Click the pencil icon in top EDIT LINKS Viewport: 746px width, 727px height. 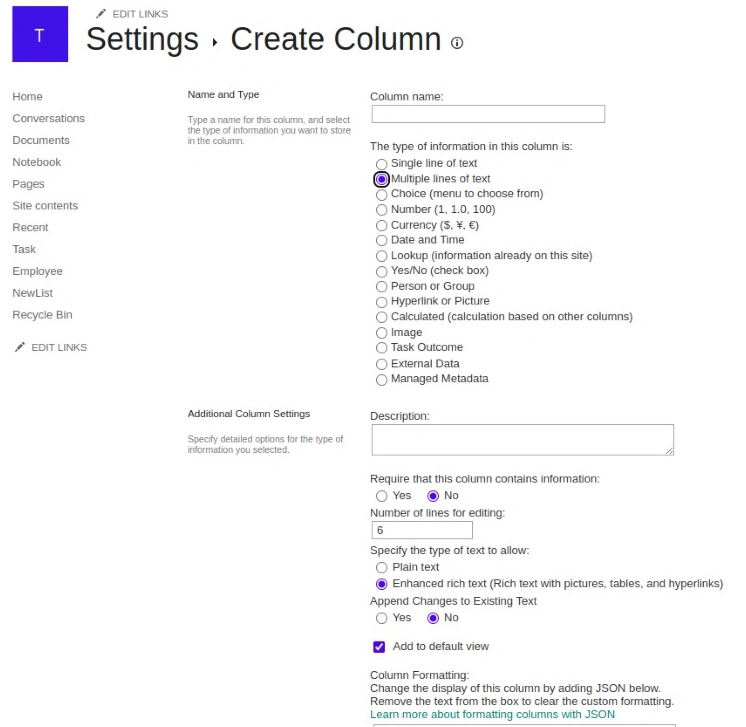pos(100,14)
